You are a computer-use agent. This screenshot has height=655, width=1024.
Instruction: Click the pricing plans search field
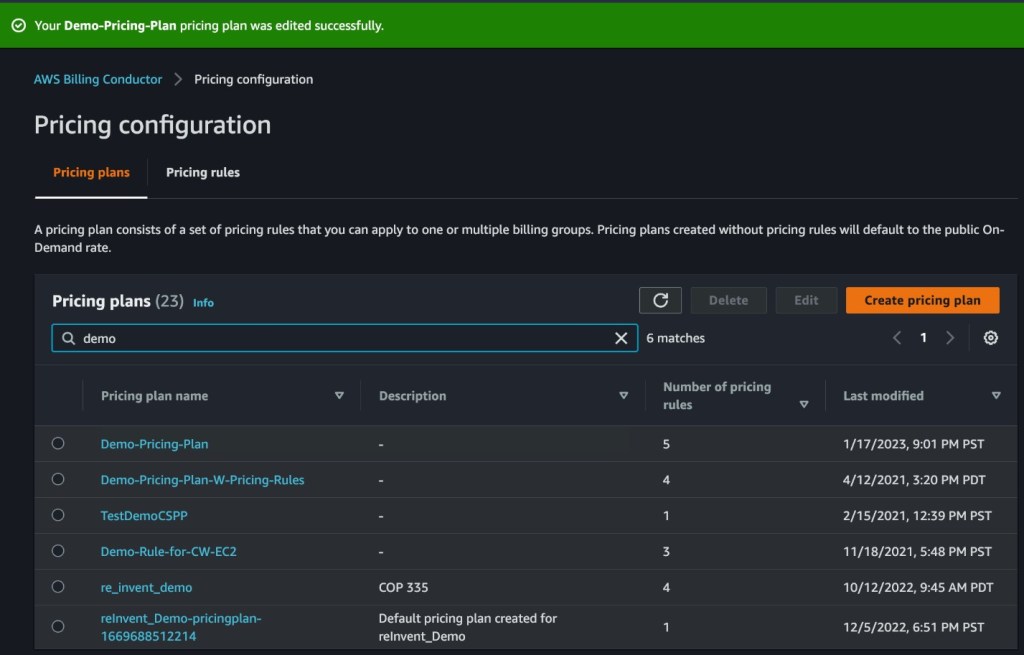click(x=340, y=339)
